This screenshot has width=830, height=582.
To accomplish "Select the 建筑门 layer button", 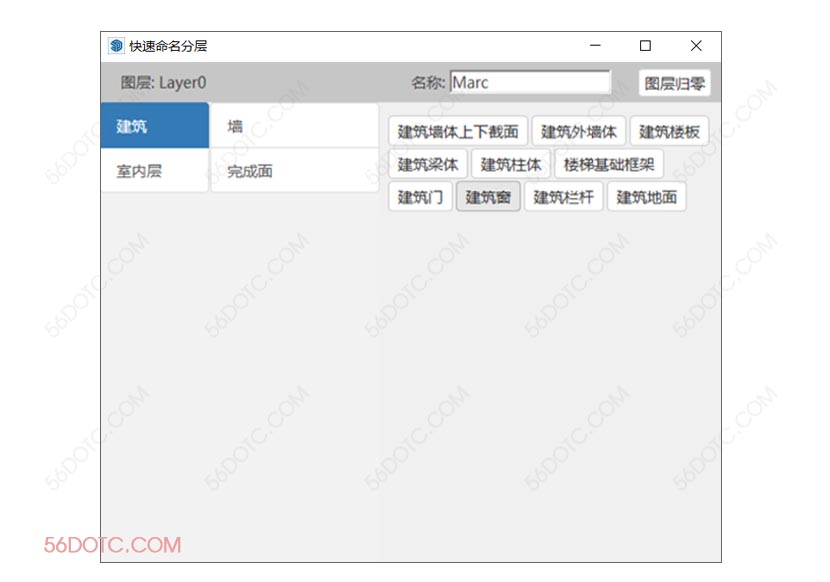I will pos(420,197).
